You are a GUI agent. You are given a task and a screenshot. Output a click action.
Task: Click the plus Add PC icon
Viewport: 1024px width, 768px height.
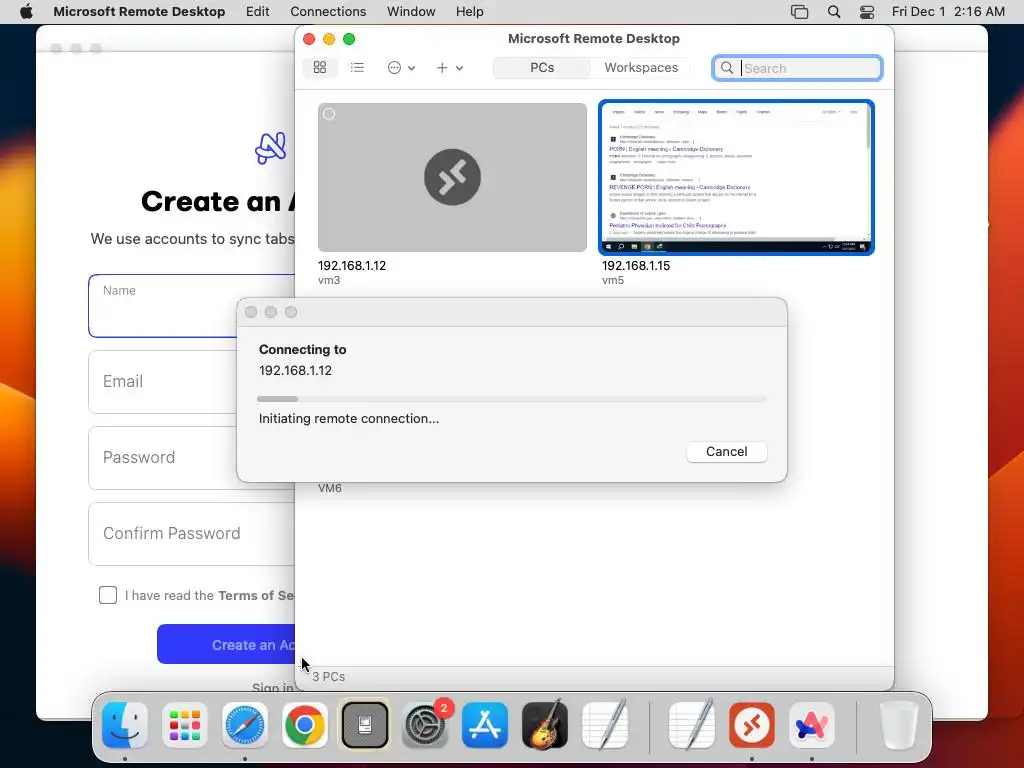pyautogui.click(x=442, y=68)
